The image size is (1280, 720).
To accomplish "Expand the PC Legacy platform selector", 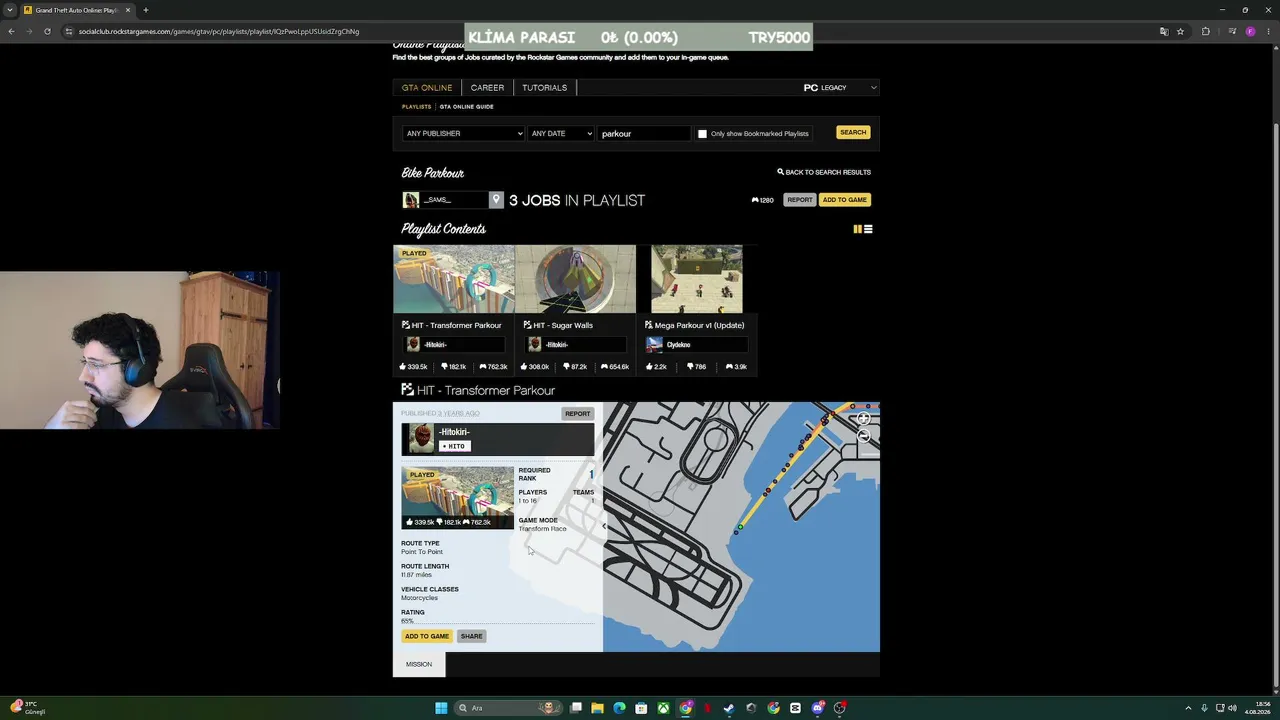I will pos(840,88).
